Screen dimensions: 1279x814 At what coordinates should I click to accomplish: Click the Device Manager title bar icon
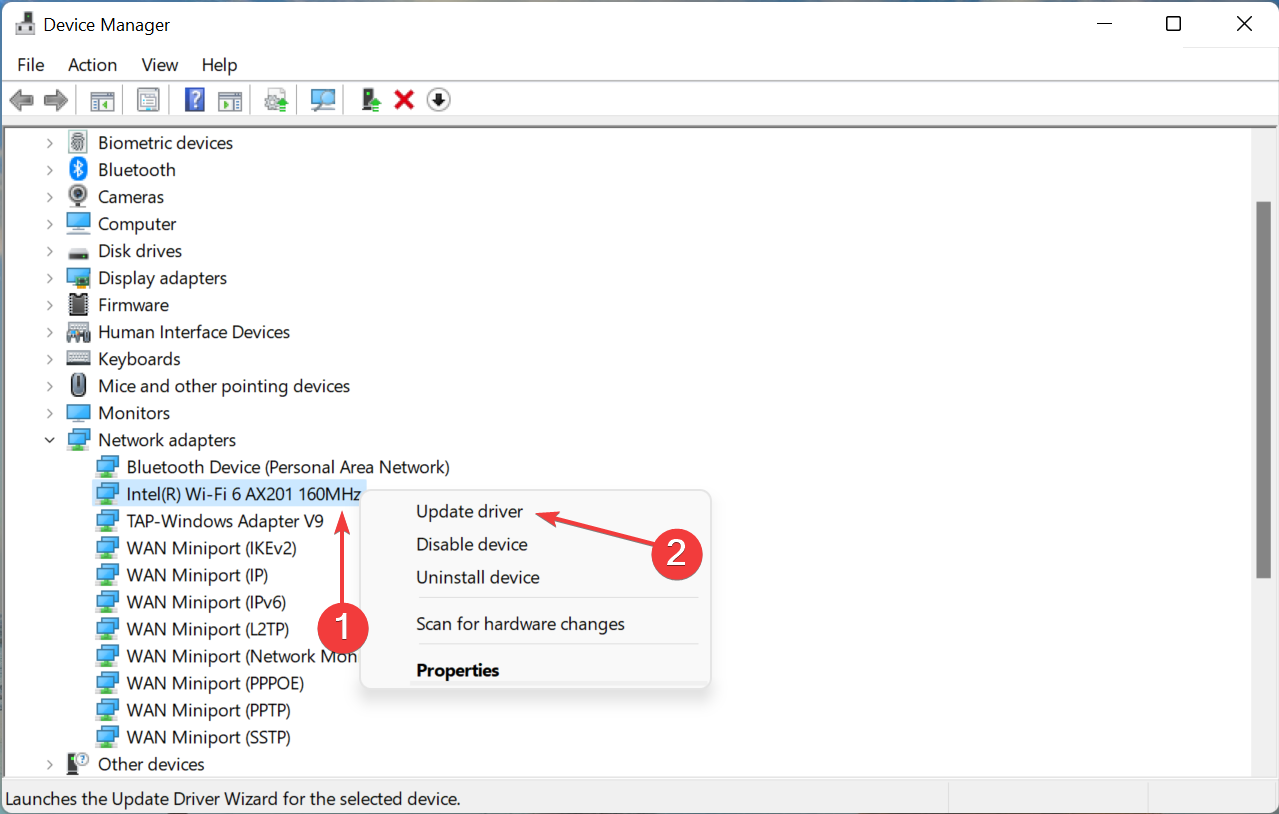click(25, 24)
